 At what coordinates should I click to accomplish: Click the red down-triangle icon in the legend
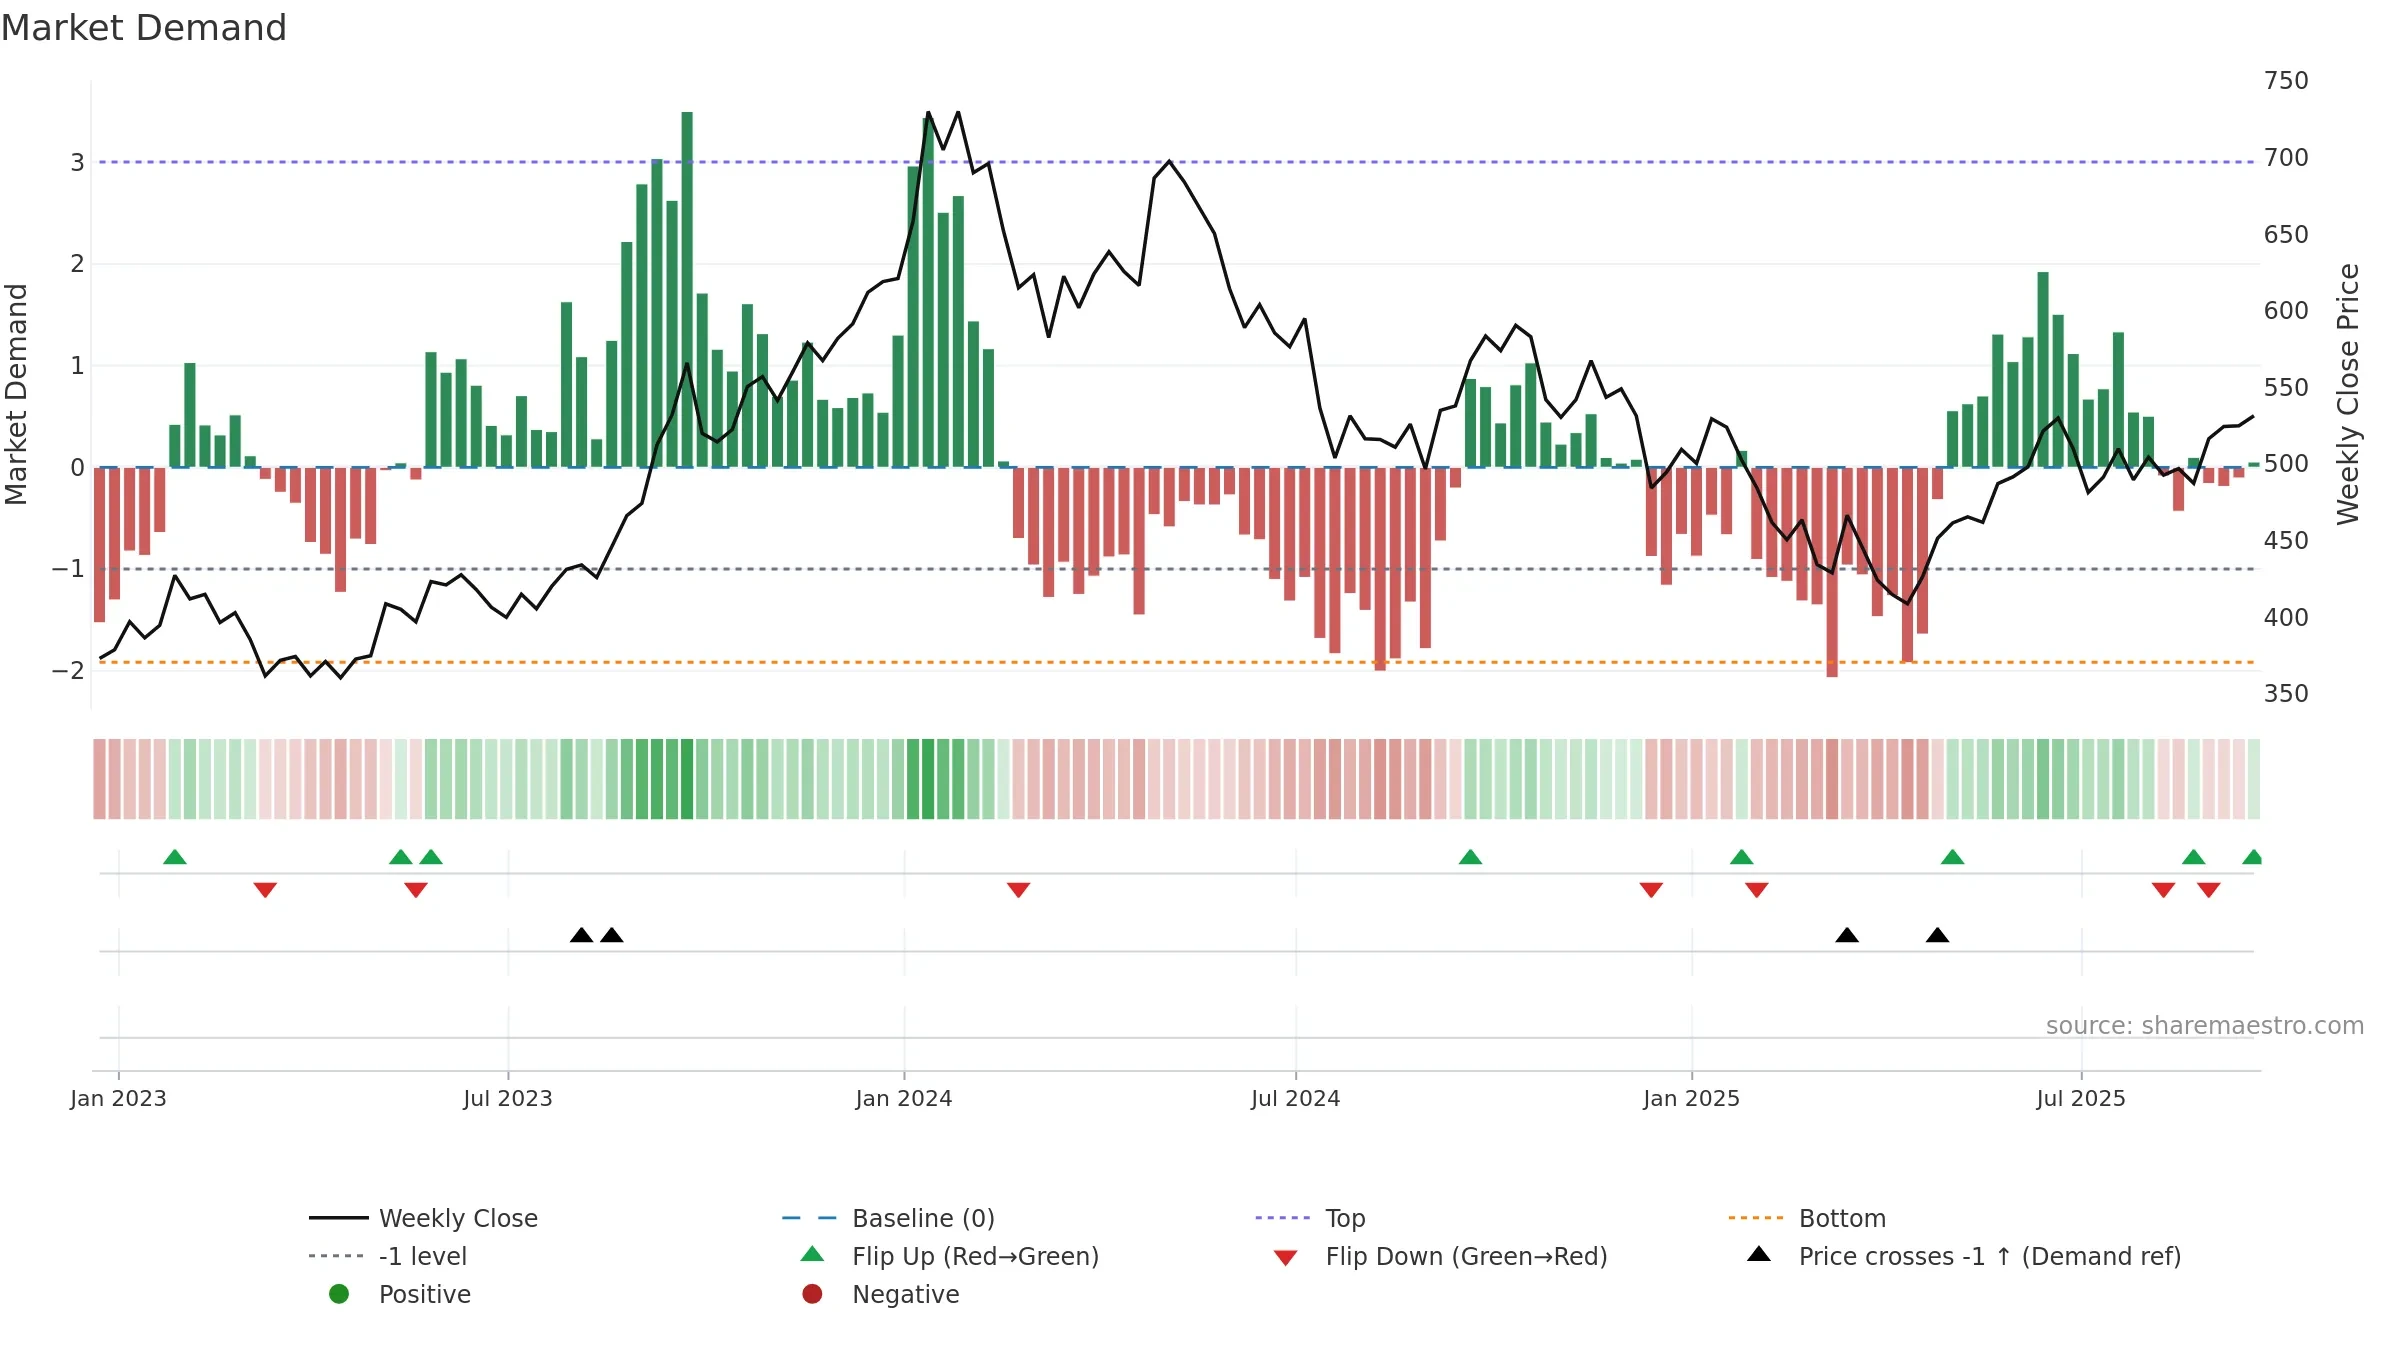(x=1286, y=1258)
